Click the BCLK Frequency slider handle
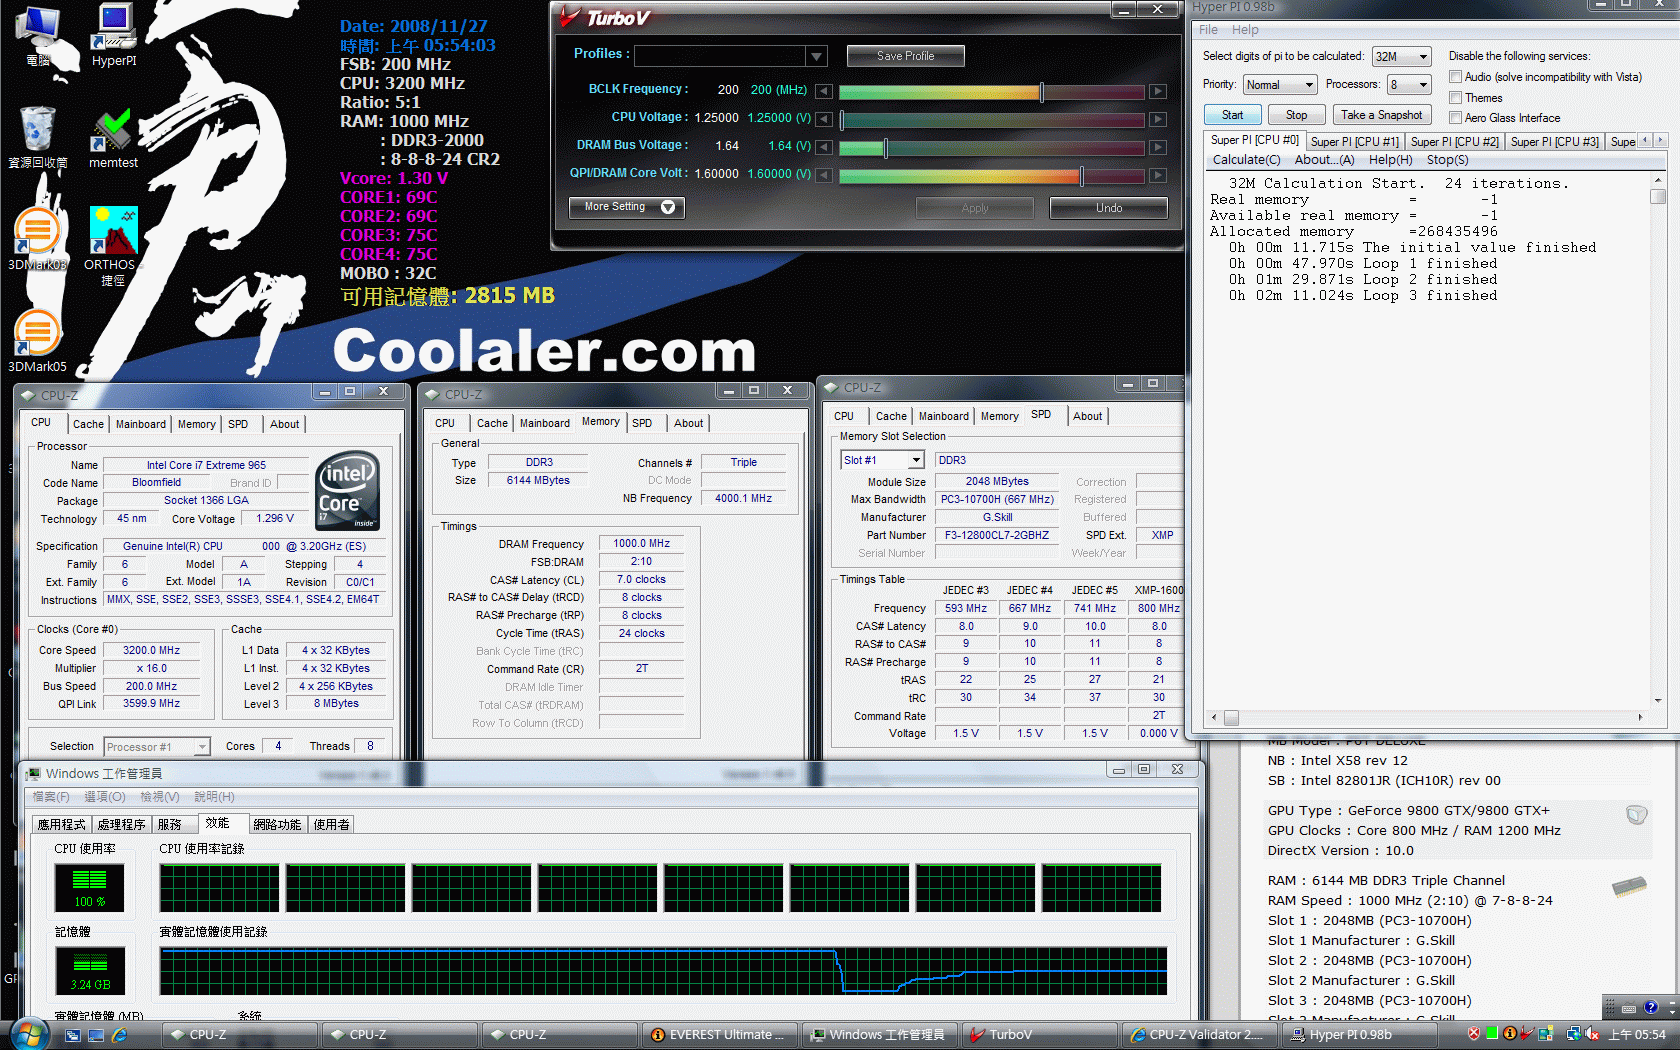 tap(1042, 92)
